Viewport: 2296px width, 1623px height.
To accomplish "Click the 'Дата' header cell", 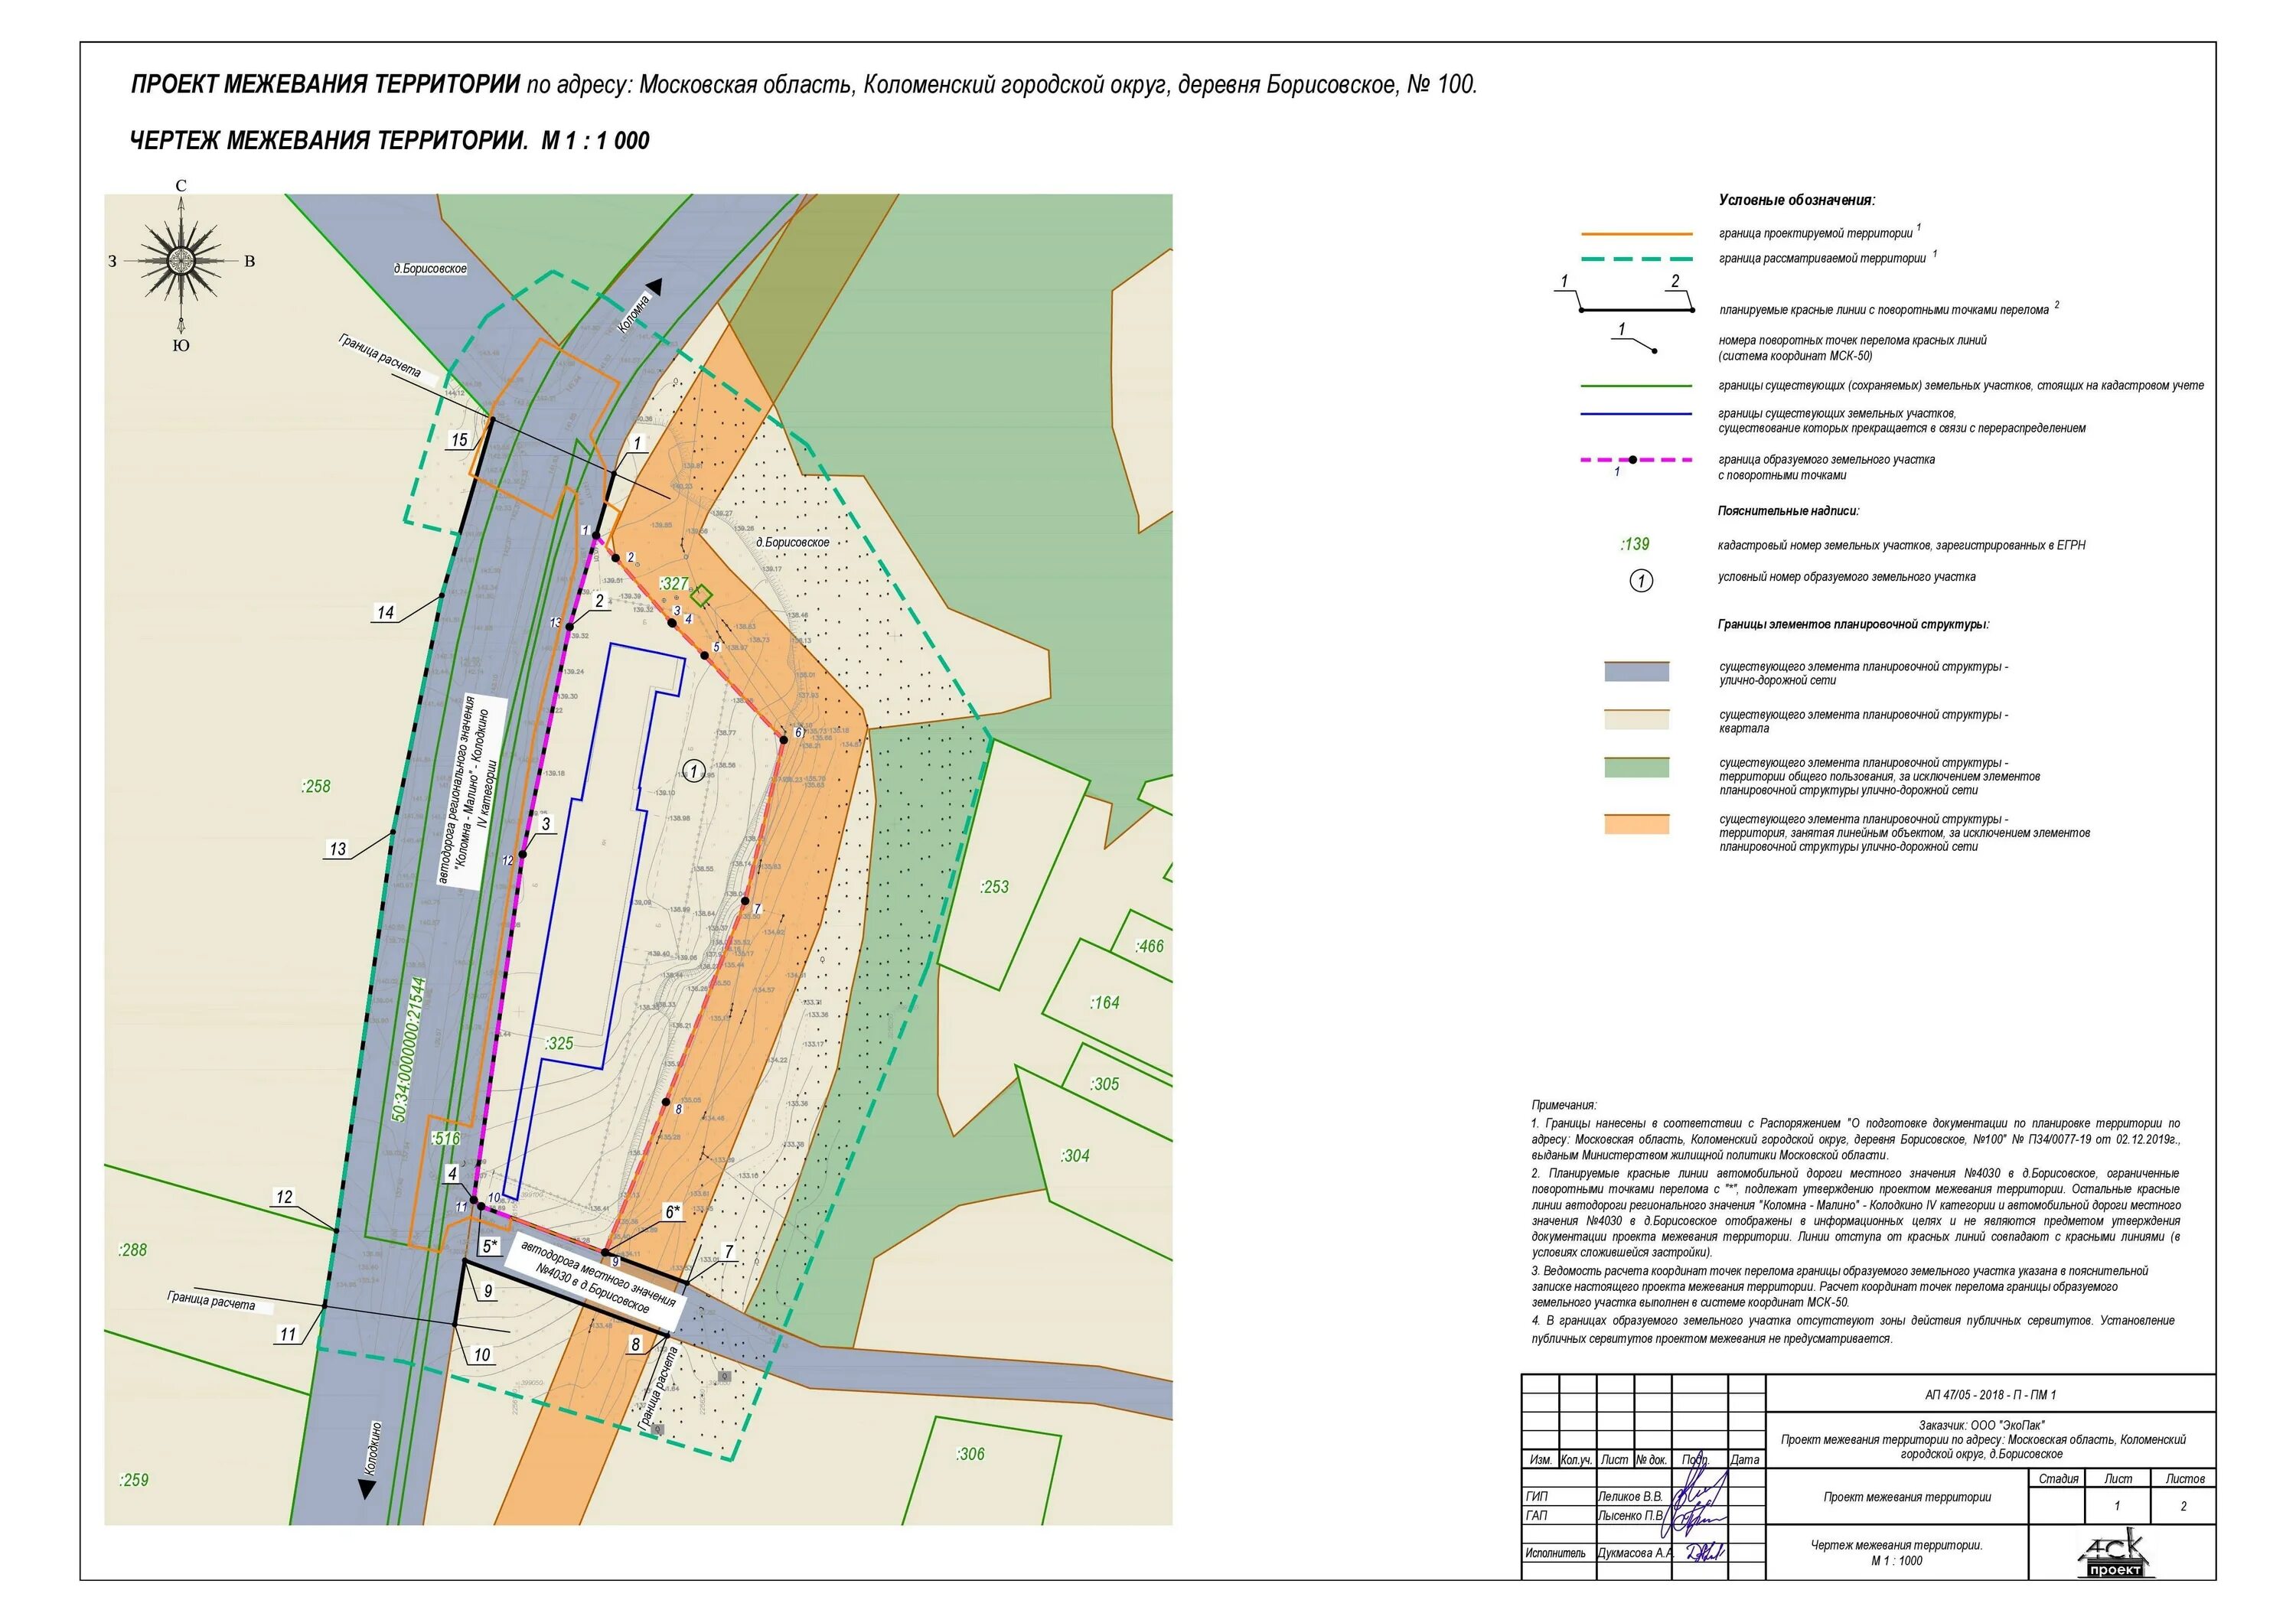I will [x=1746, y=1461].
